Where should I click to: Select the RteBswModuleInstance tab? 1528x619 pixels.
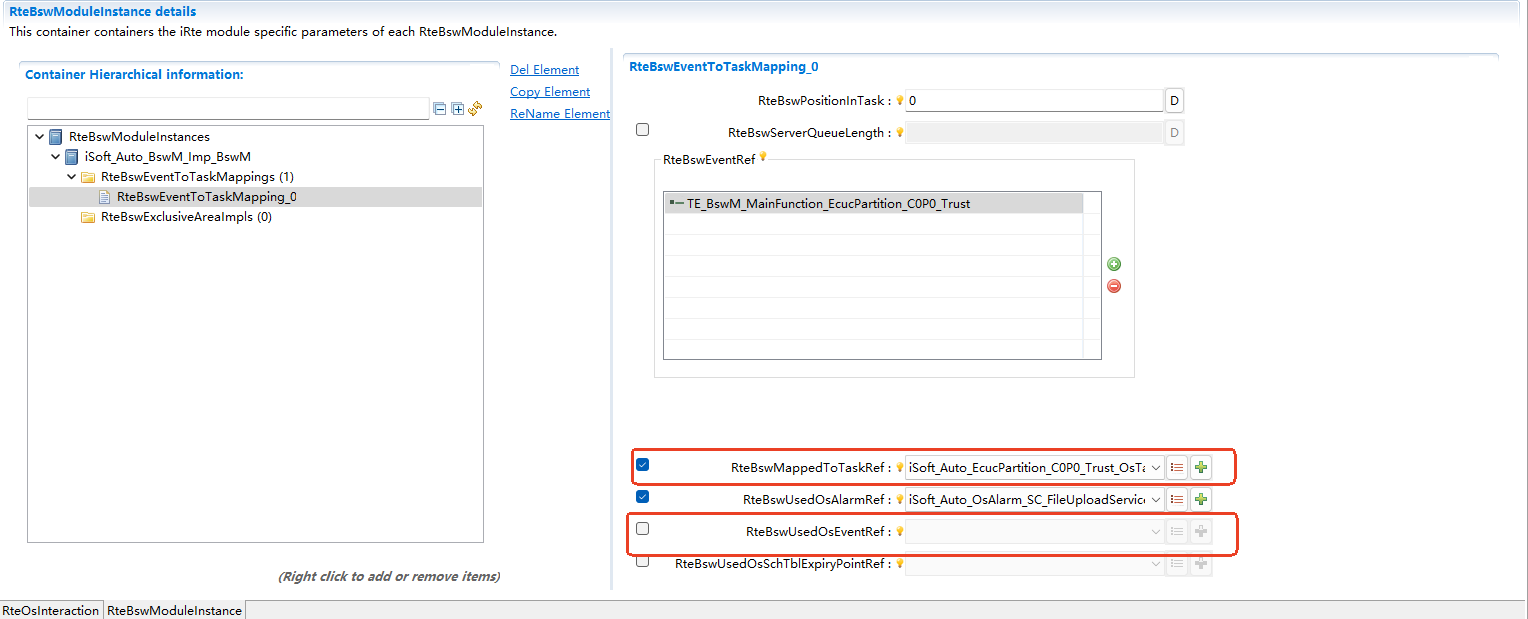[175, 610]
